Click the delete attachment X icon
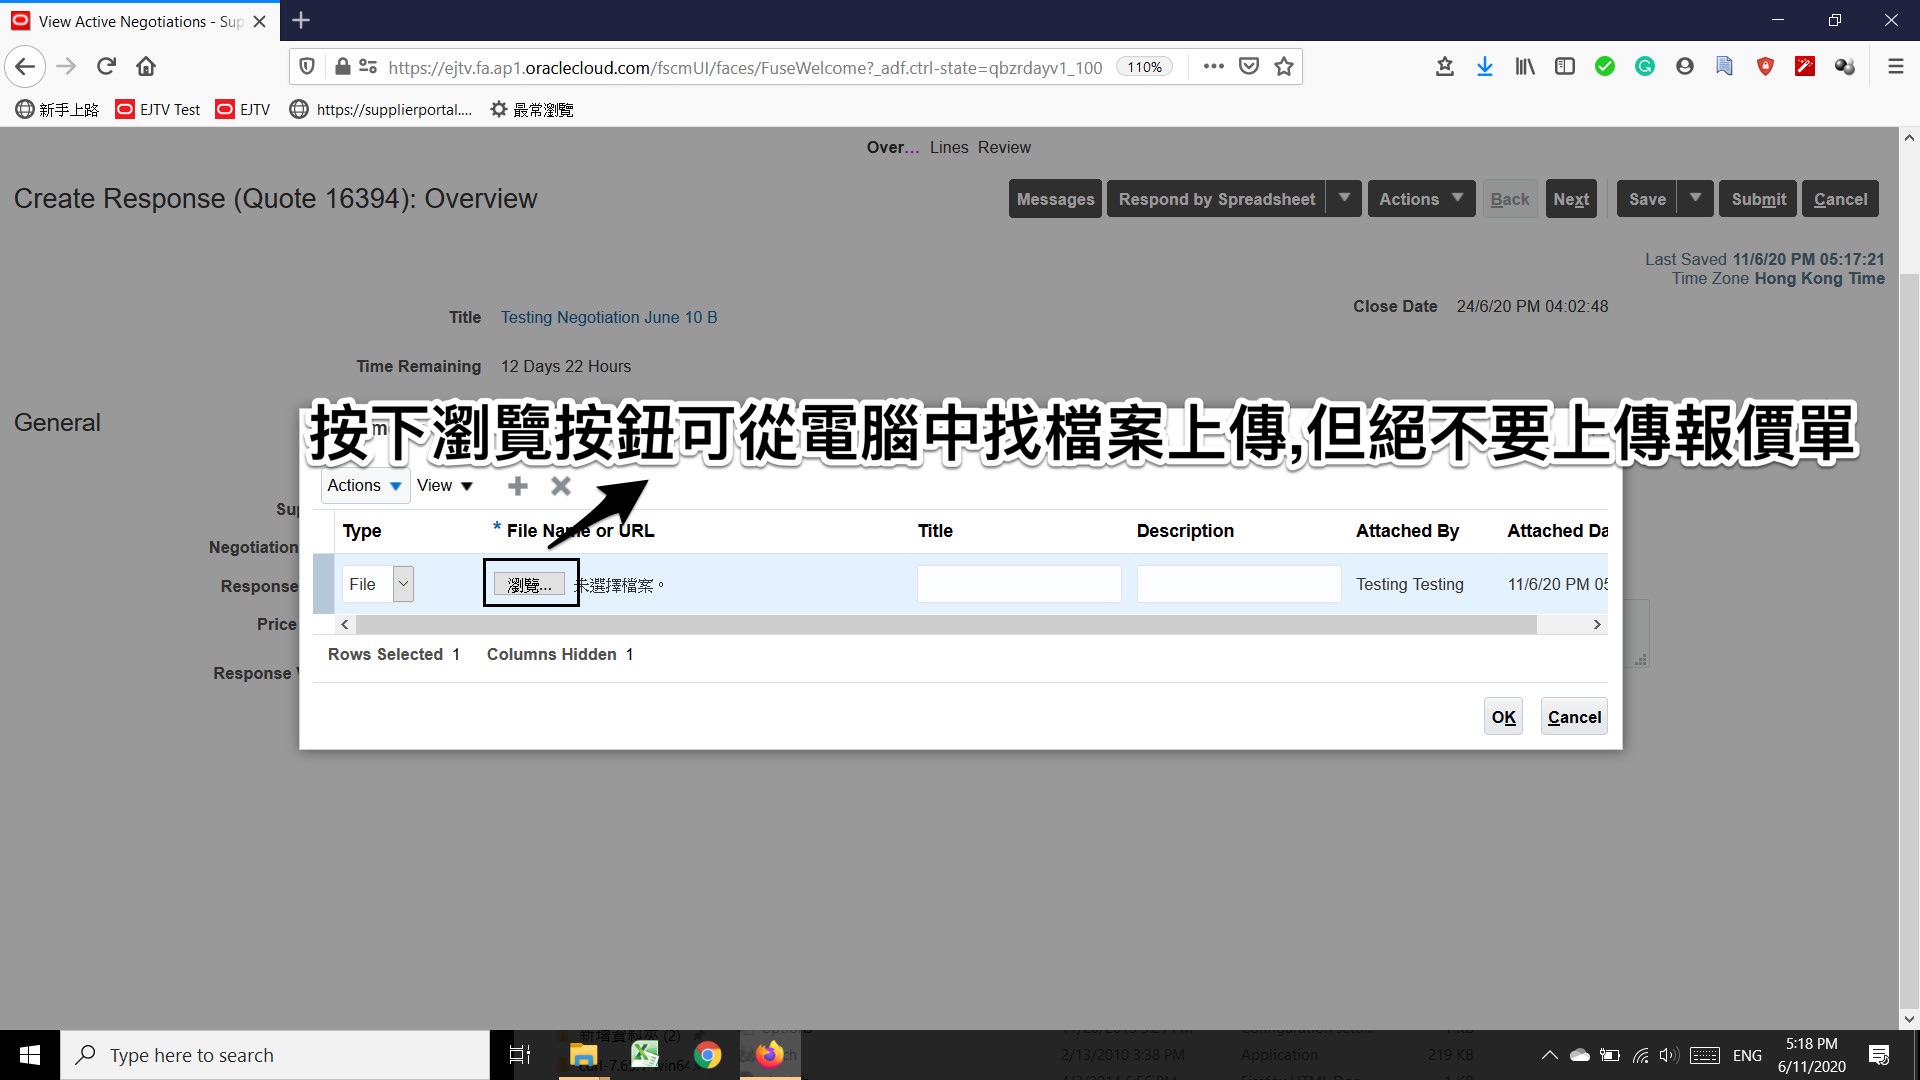 click(561, 486)
